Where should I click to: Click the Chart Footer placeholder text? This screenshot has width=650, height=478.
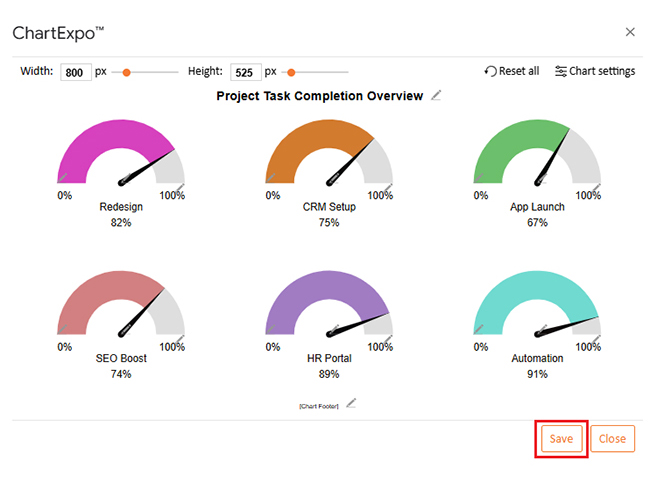tap(319, 405)
